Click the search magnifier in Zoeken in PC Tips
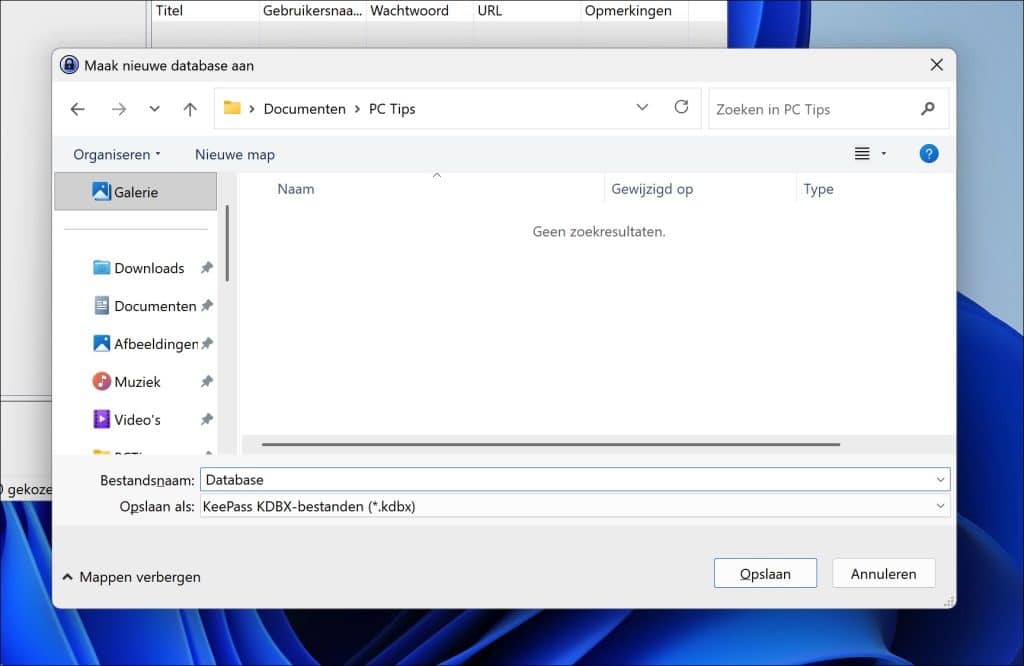The image size is (1024, 666). [x=928, y=108]
